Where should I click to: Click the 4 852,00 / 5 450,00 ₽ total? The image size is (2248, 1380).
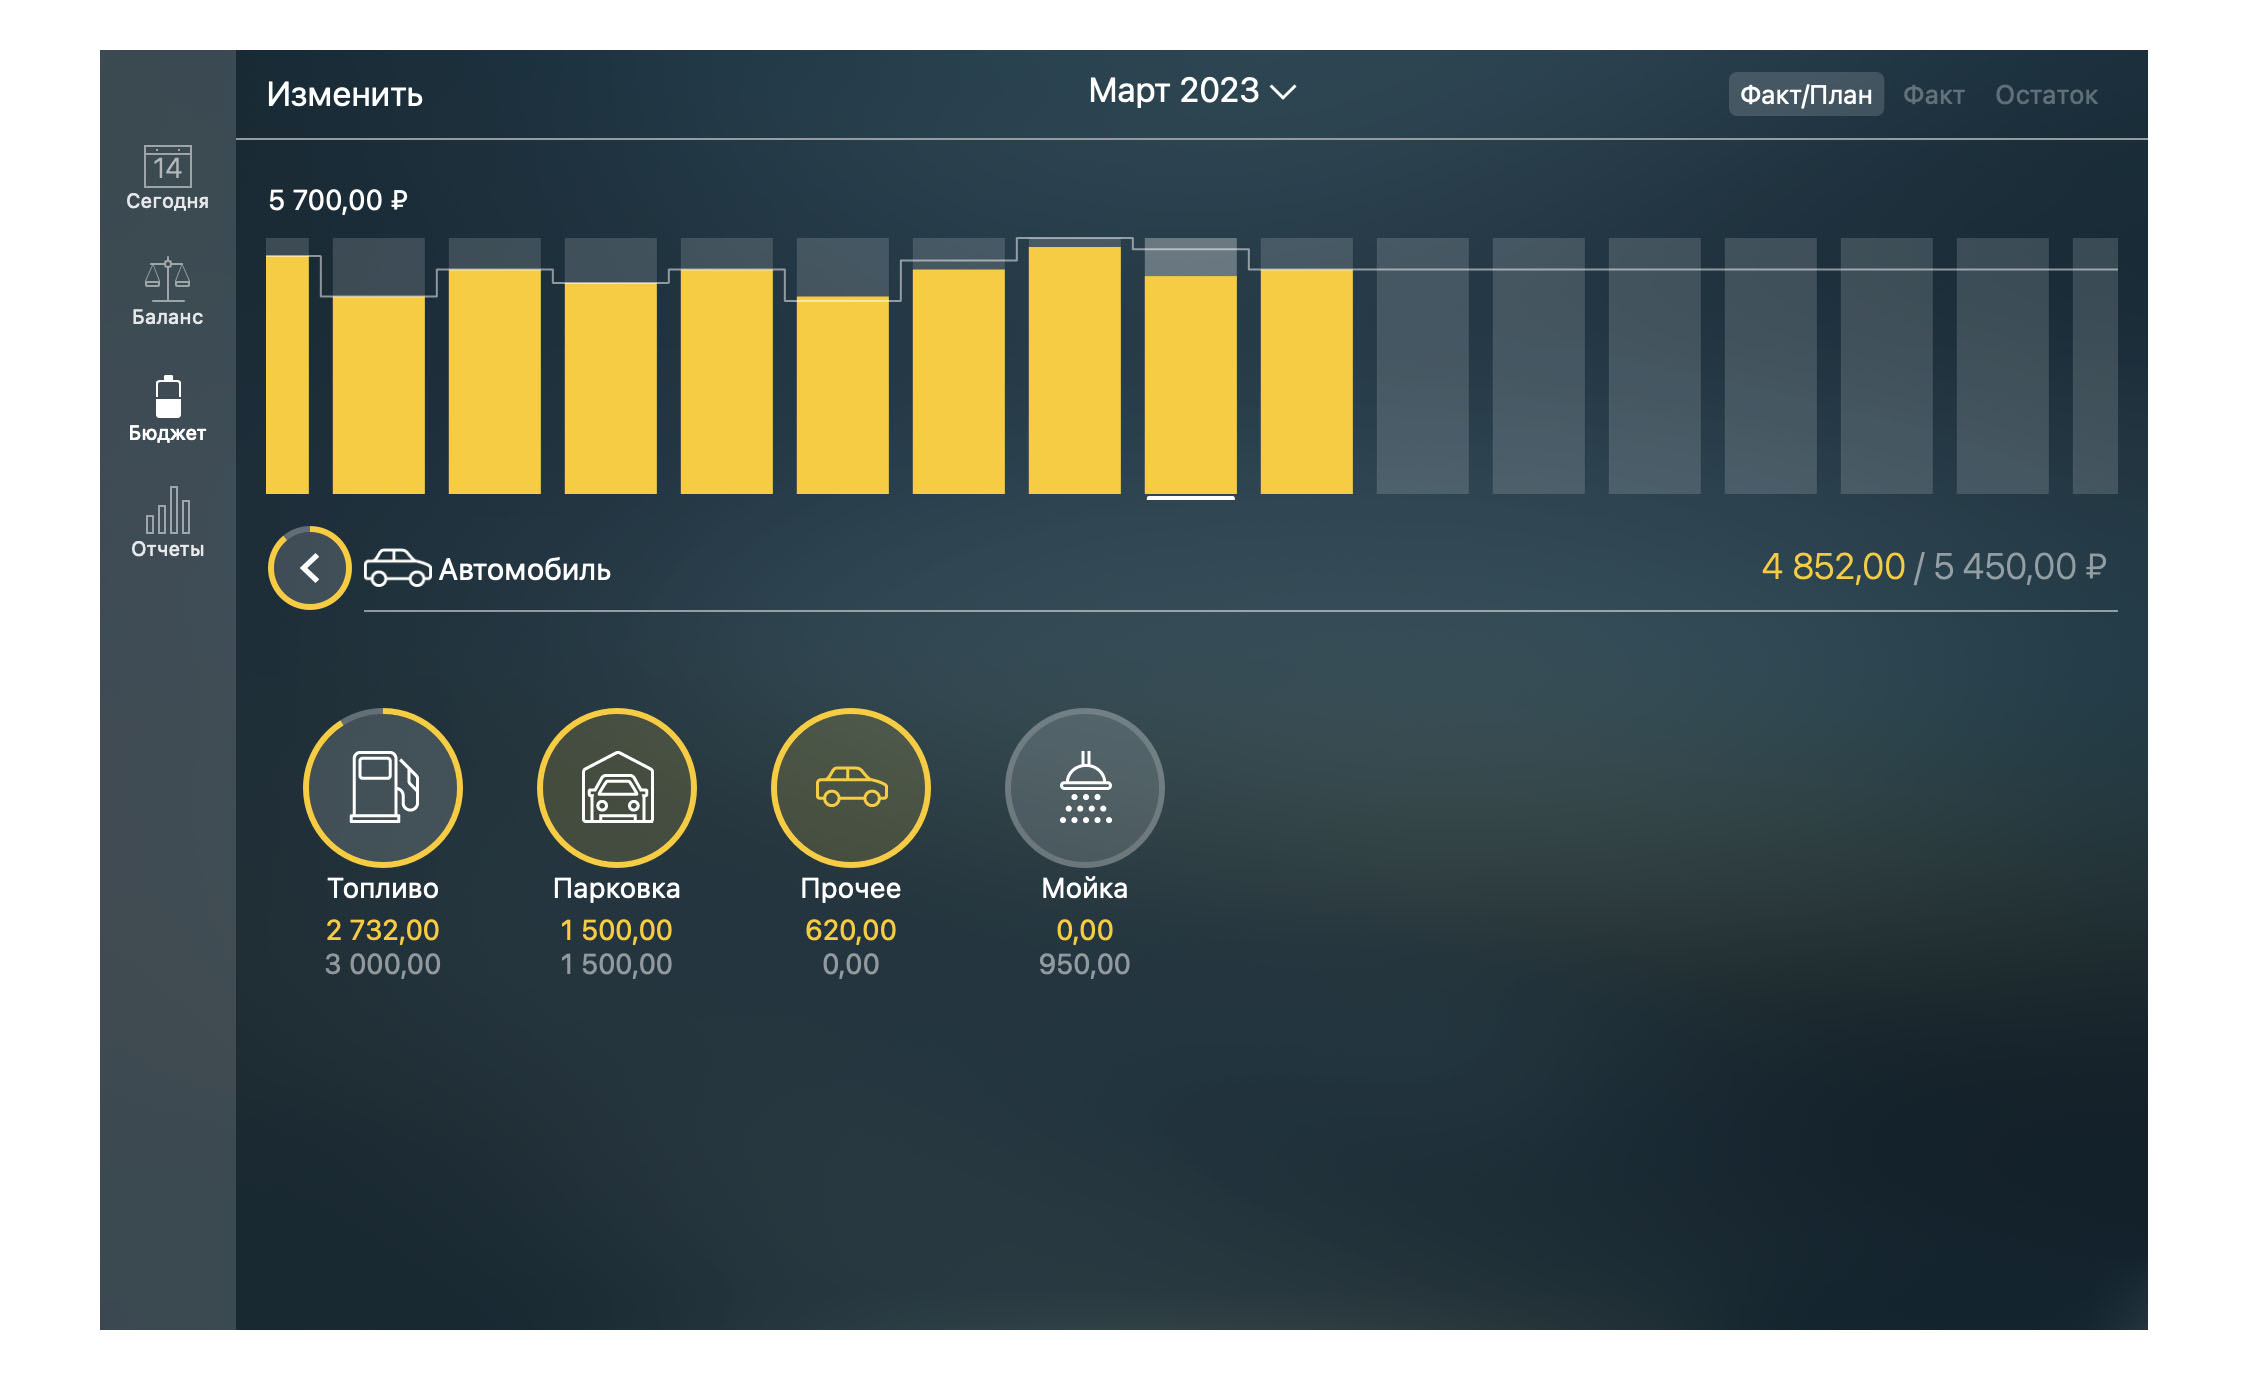point(1933,567)
